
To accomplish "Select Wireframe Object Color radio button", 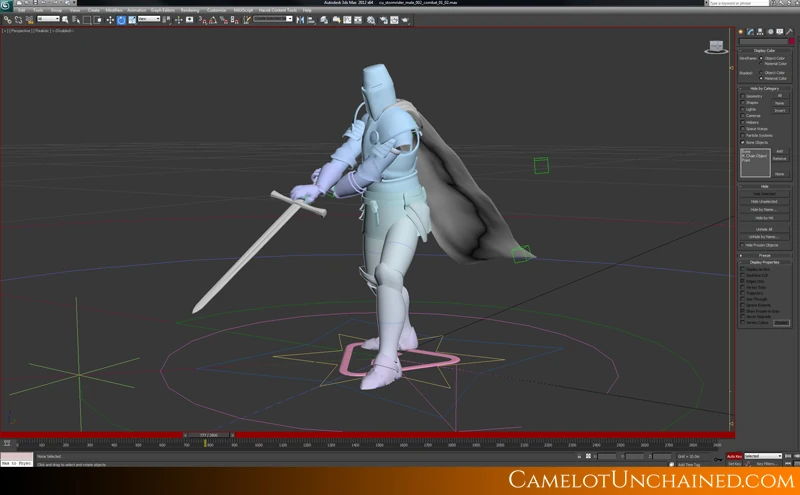I will (x=761, y=58).
